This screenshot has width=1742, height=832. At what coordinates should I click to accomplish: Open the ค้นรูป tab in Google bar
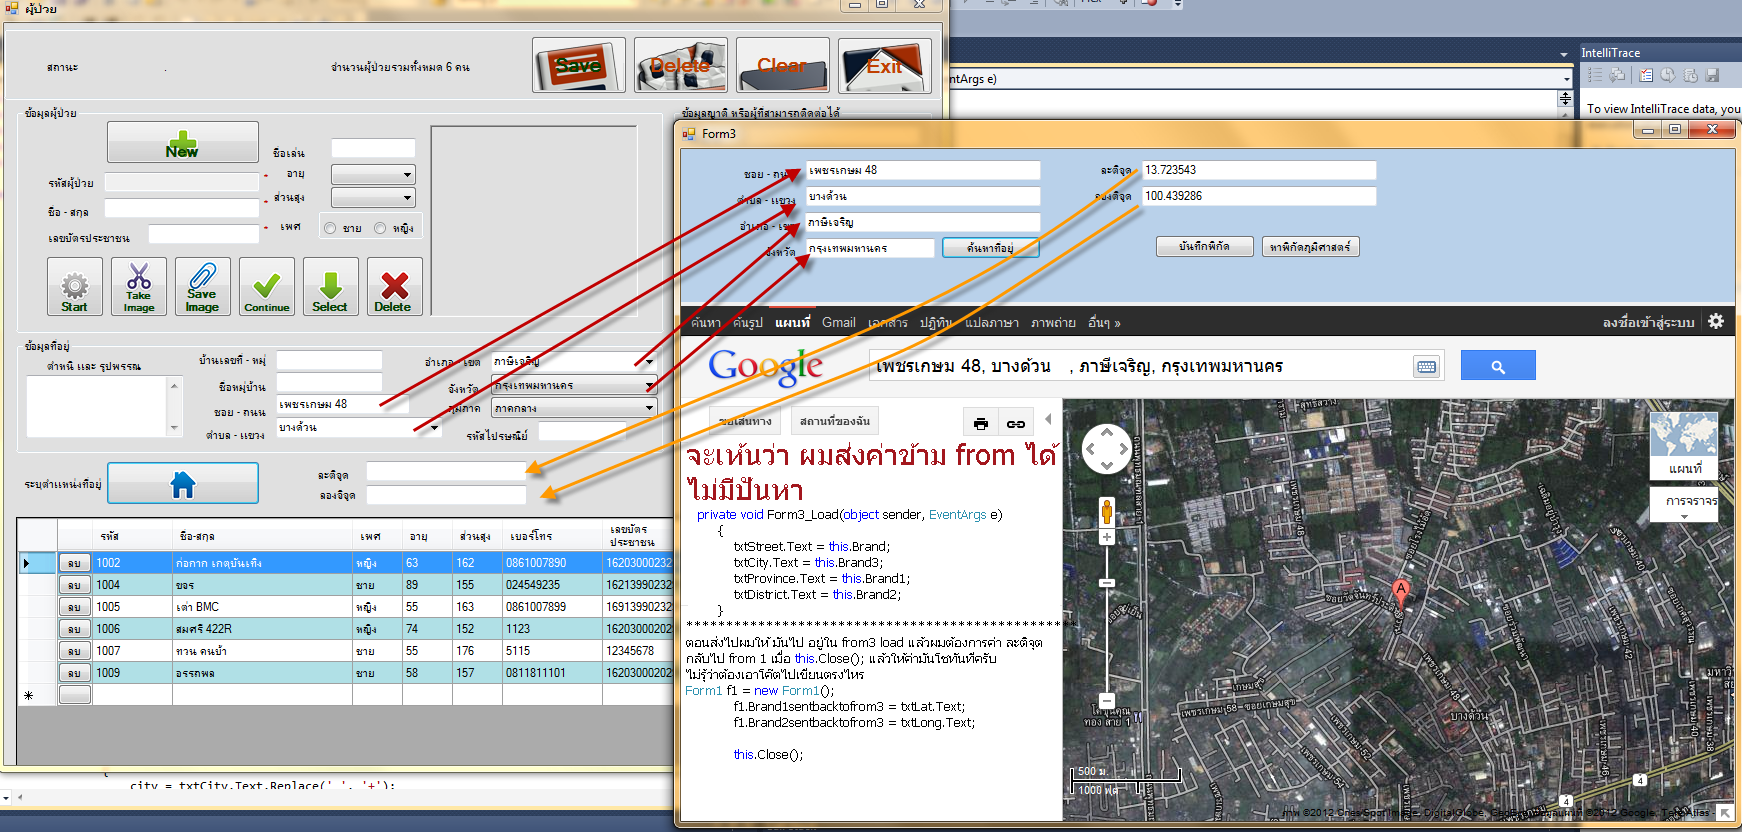[x=747, y=323]
